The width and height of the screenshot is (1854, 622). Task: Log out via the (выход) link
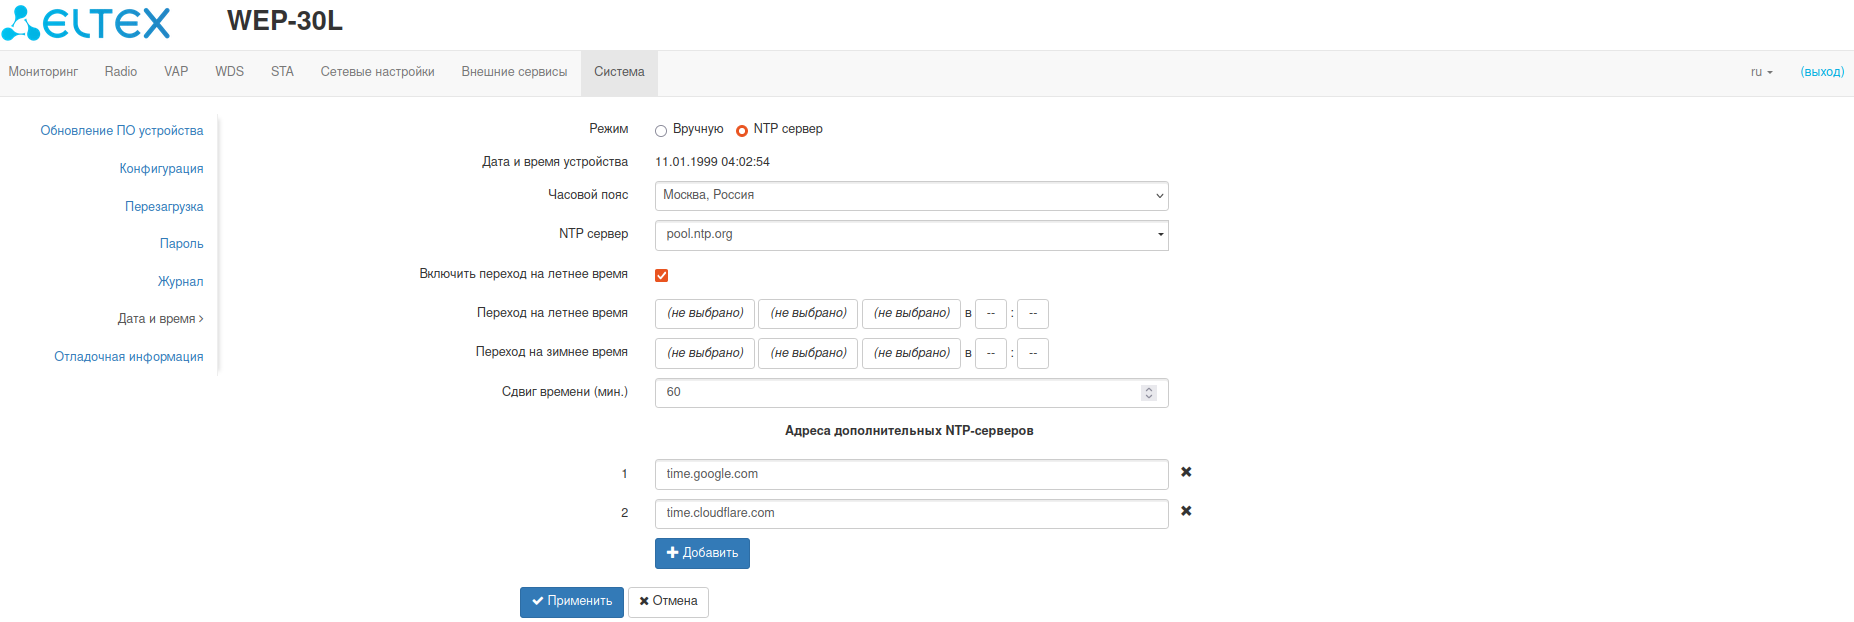1822,72
